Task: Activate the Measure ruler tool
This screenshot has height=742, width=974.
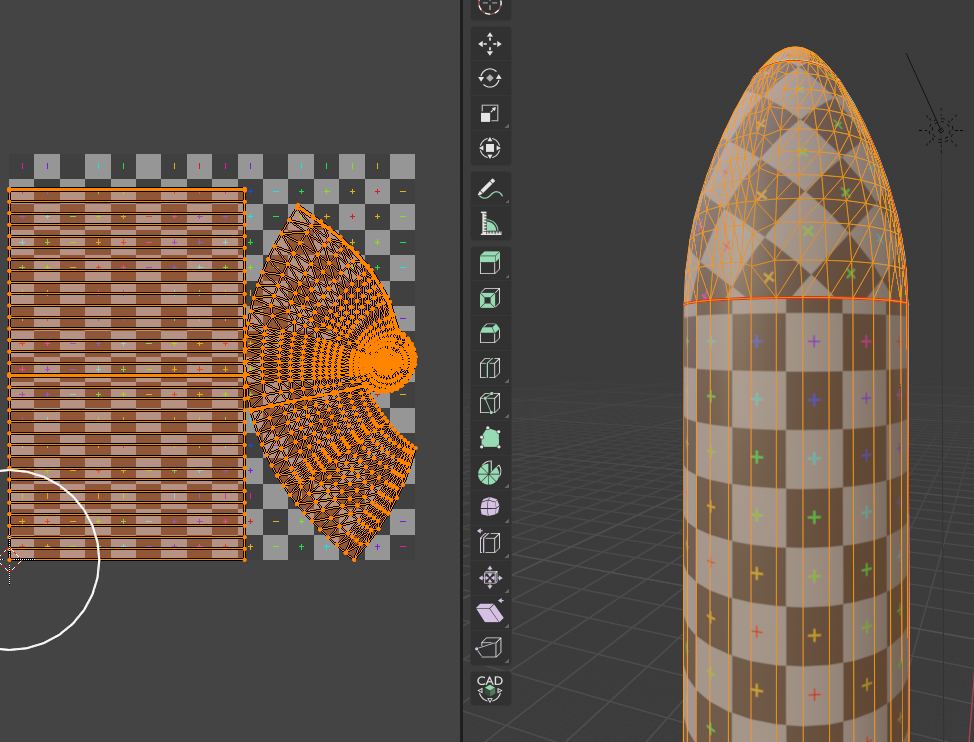Action: 490,224
